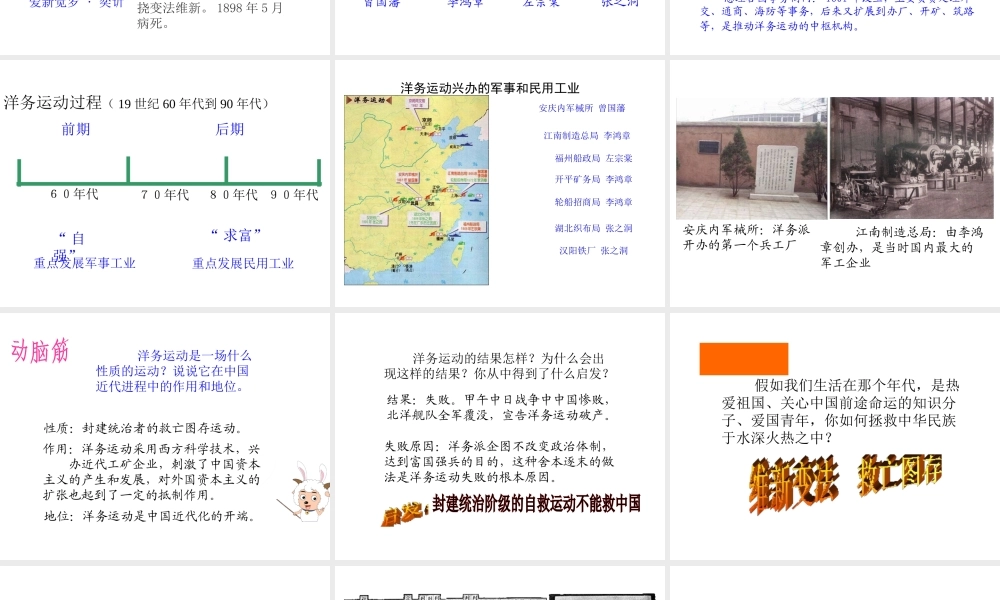Click the 福州船政局 左宗棠 list entry

tap(593, 158)
